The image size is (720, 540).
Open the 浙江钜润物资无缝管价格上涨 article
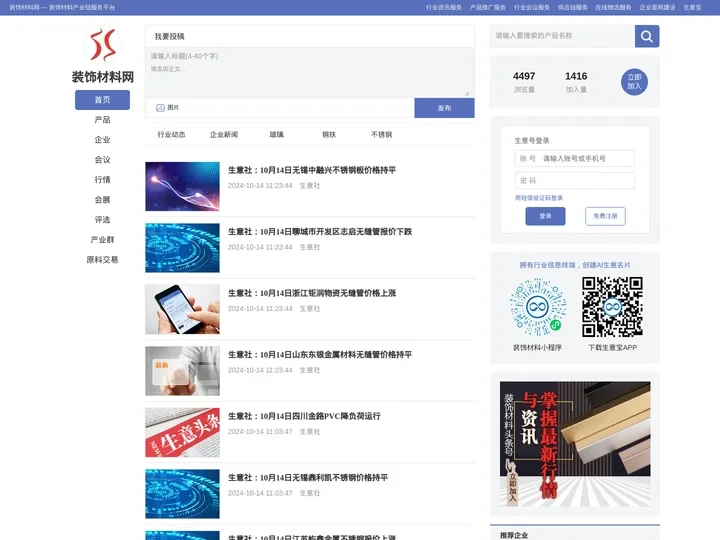click(312, 293)
